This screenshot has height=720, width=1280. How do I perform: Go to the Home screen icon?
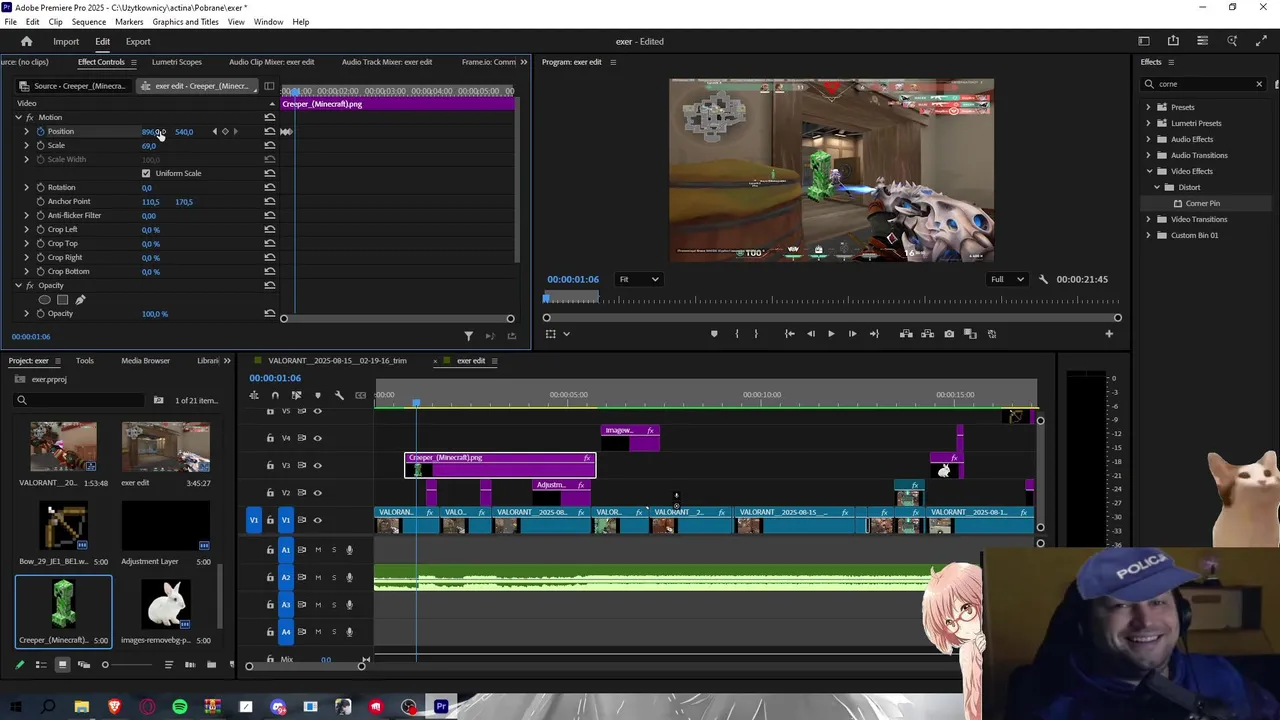27,42
